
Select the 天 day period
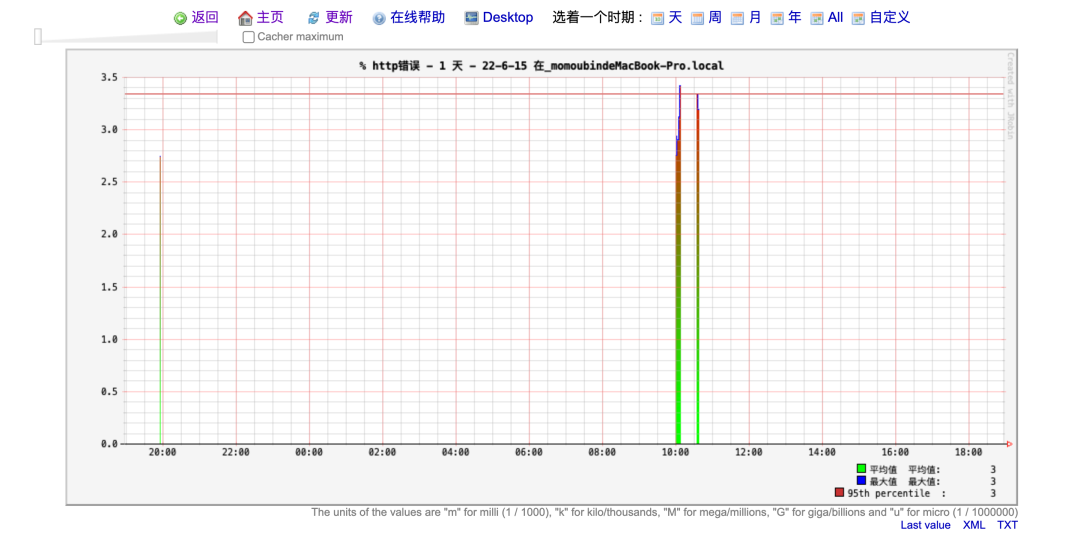point(675,17)
